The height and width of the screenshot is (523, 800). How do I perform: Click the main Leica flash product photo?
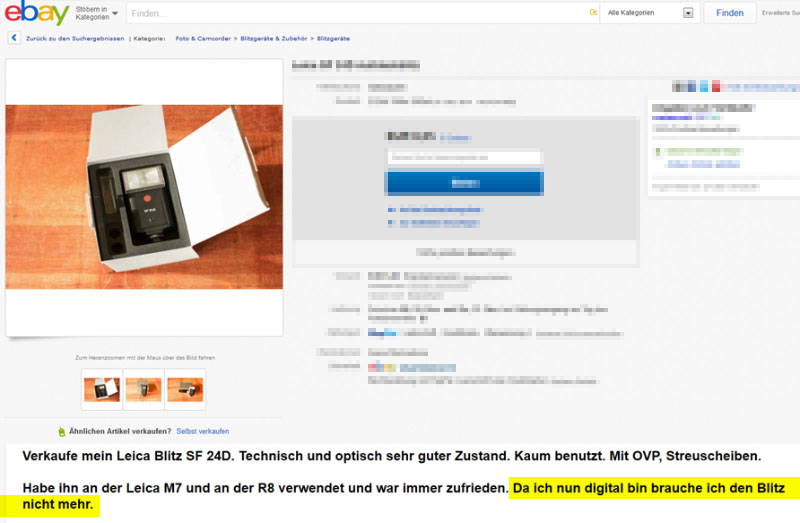pos(144,197)
